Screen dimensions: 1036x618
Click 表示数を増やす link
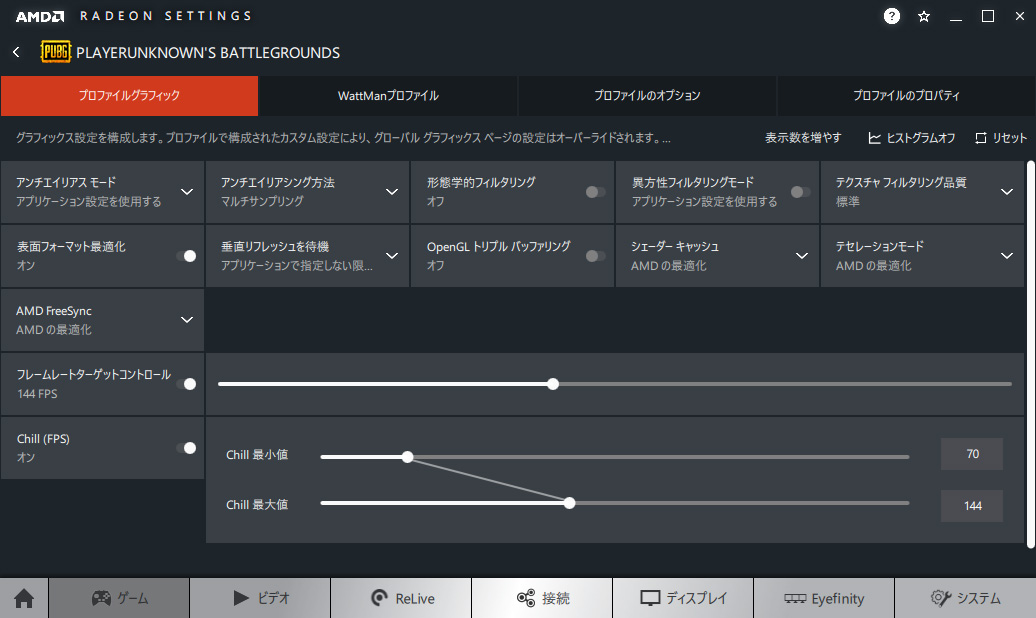tap(803, 138)
